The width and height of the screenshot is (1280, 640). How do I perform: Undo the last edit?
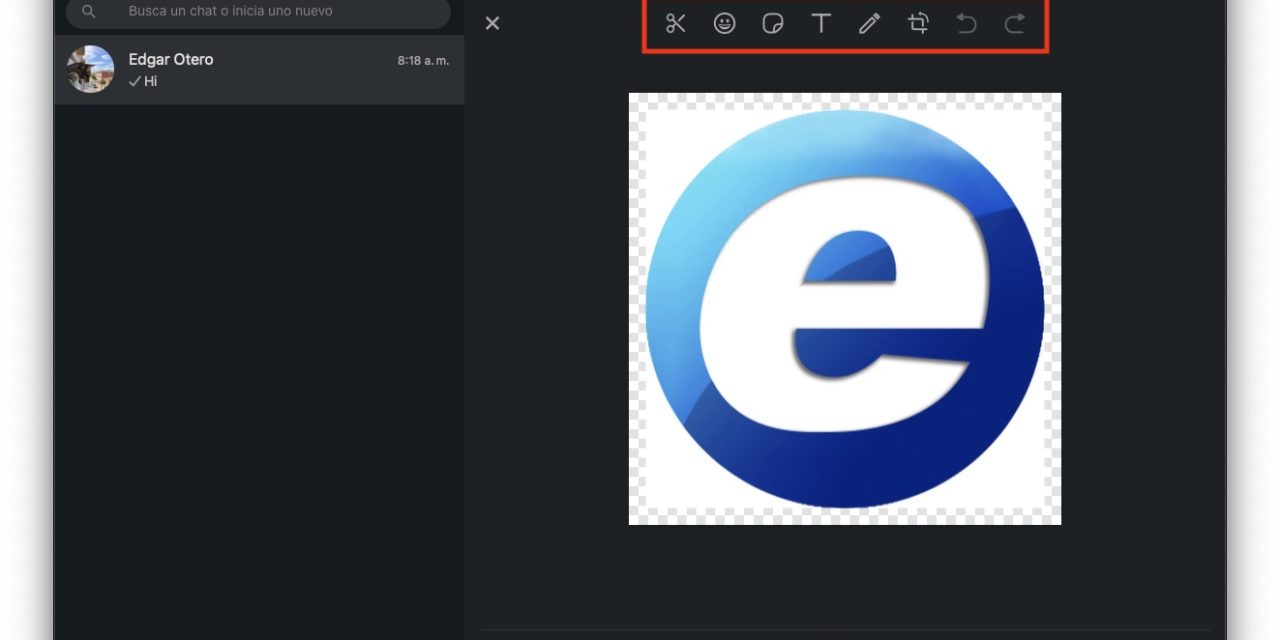tap(966, 24)
